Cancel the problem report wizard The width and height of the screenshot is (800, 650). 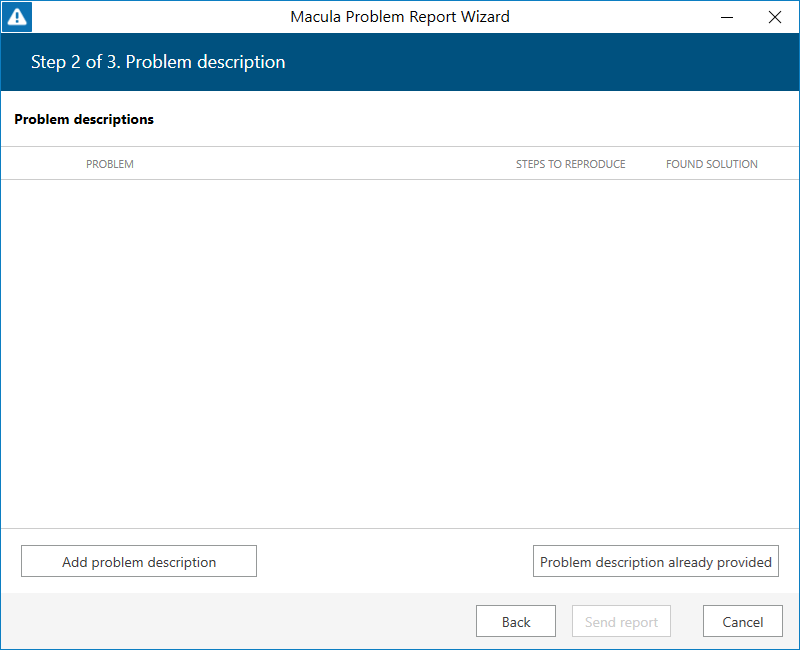[x=742, y=621]
